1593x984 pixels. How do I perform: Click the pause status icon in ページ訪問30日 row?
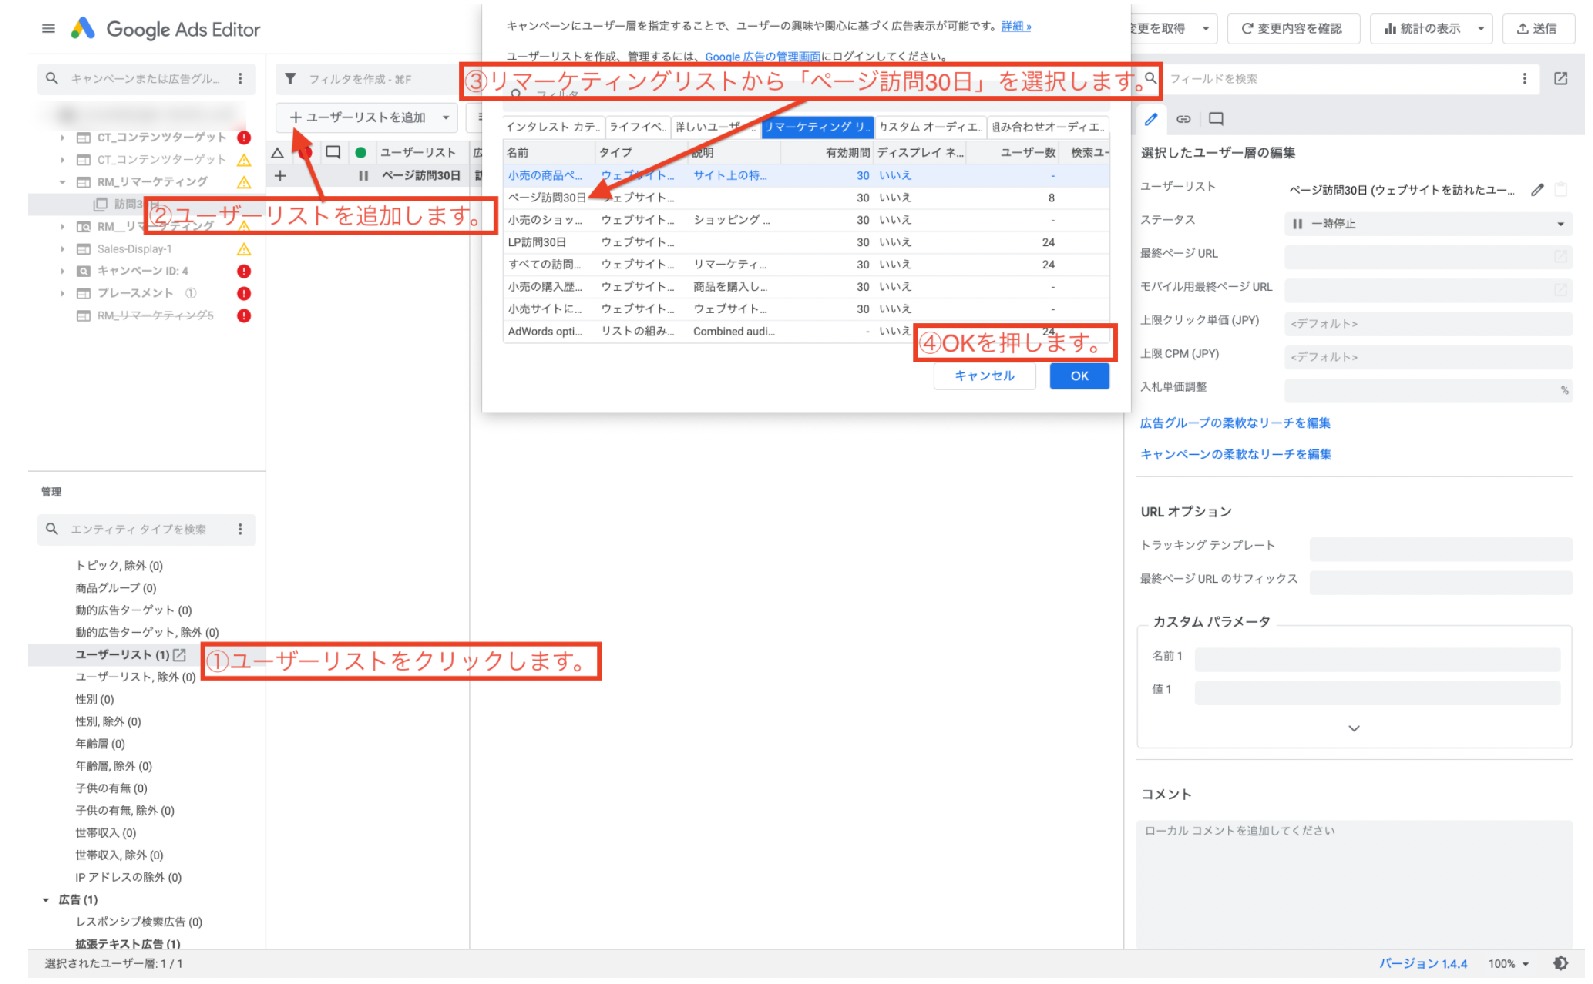pyautogui.click(x=363, y=176)
